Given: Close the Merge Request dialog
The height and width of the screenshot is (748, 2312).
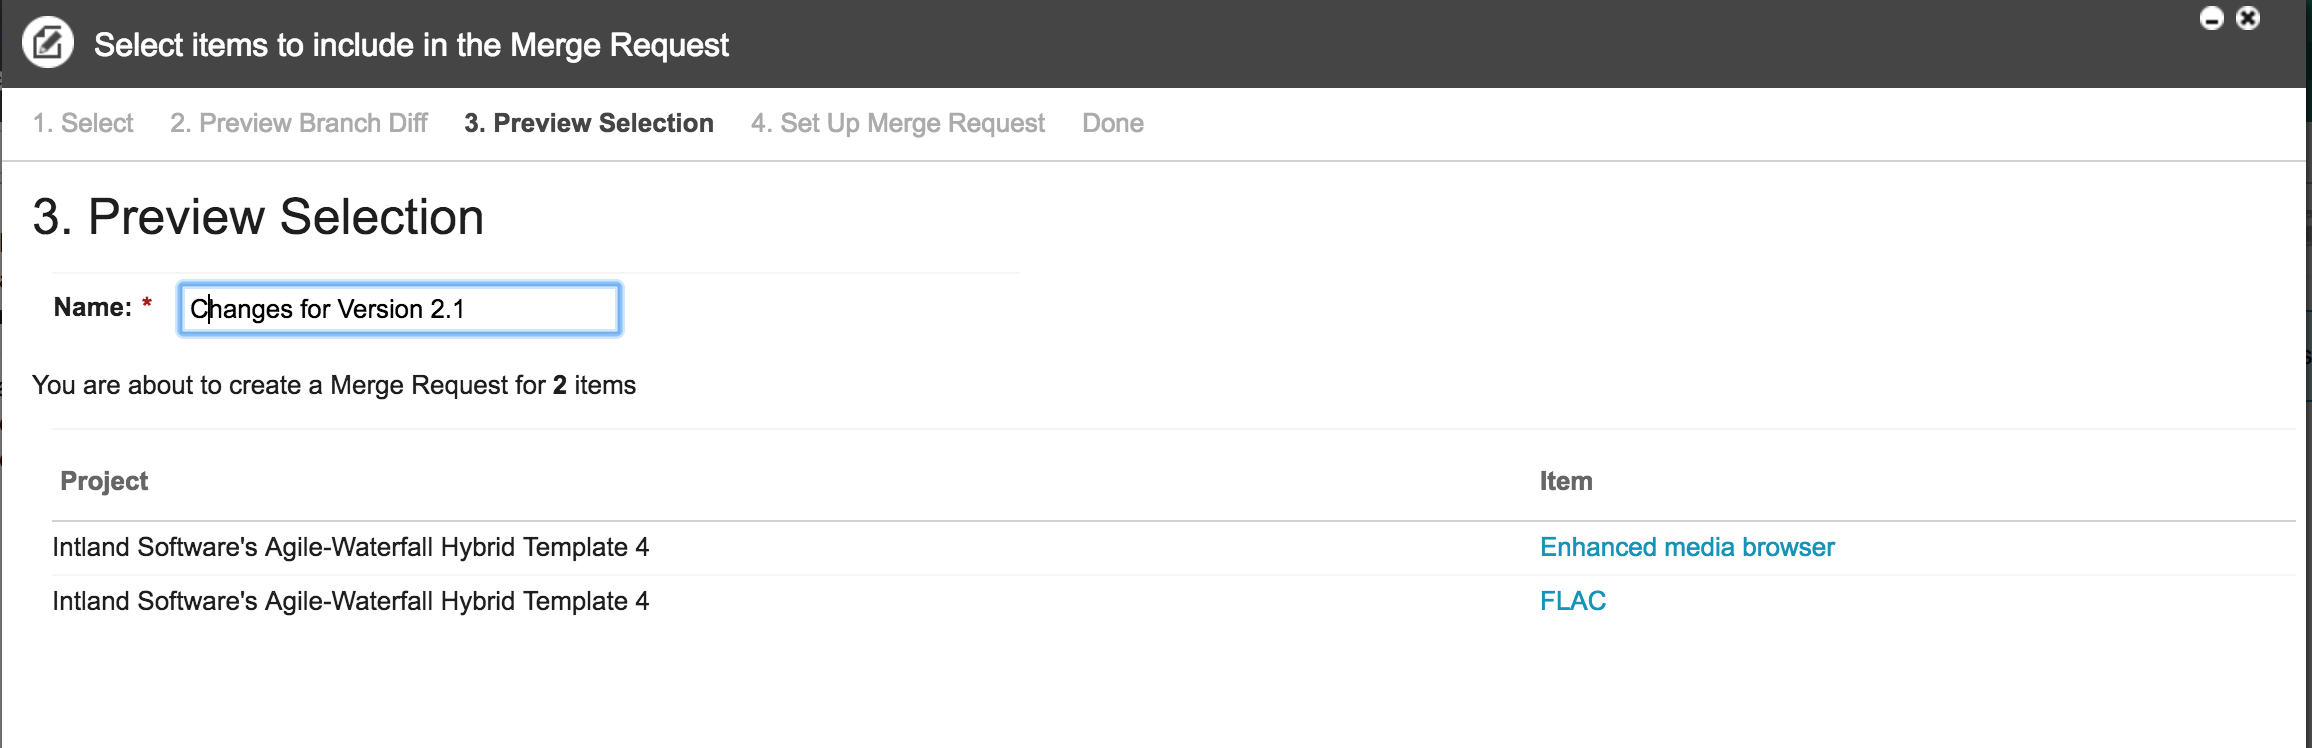Looking at the screenshot, I should tap(2248, 18).
